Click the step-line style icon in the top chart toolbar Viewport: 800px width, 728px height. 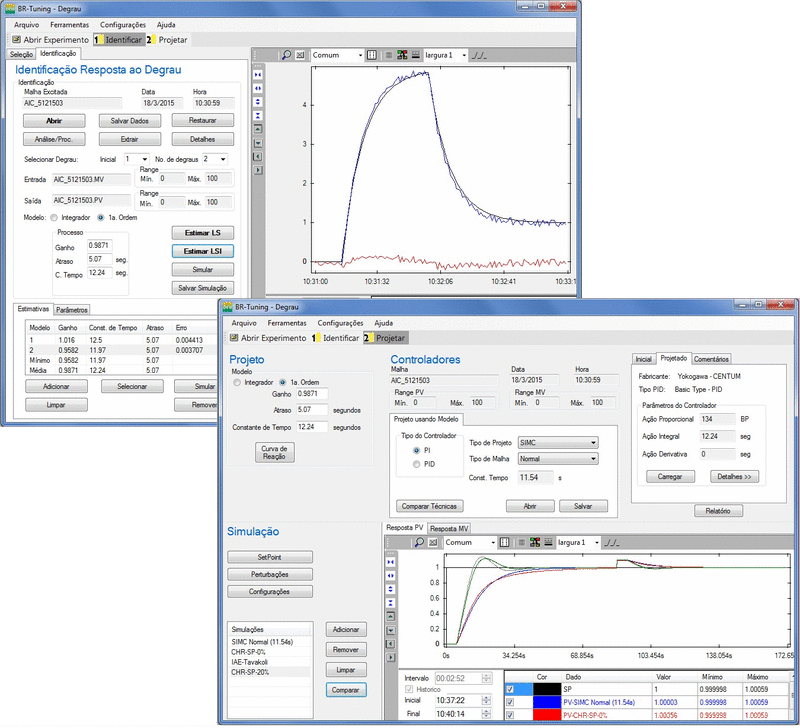(x=478, y=55)
